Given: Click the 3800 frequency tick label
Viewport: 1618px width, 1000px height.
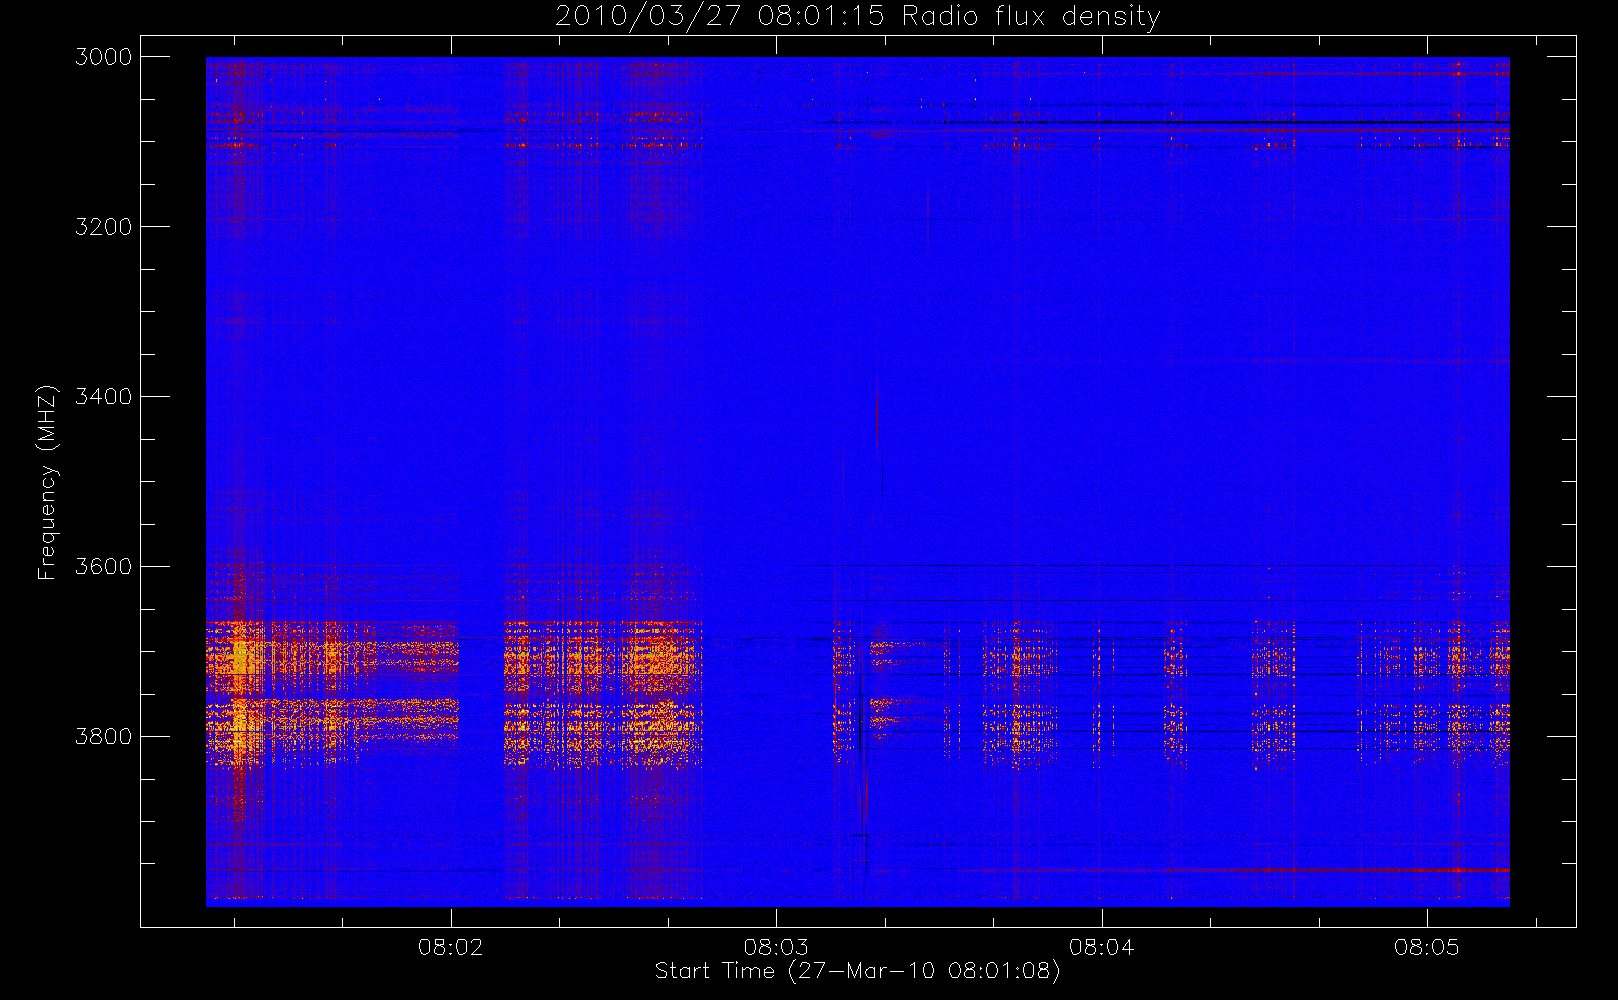Looking at the screenshot, I should [104, 737].
